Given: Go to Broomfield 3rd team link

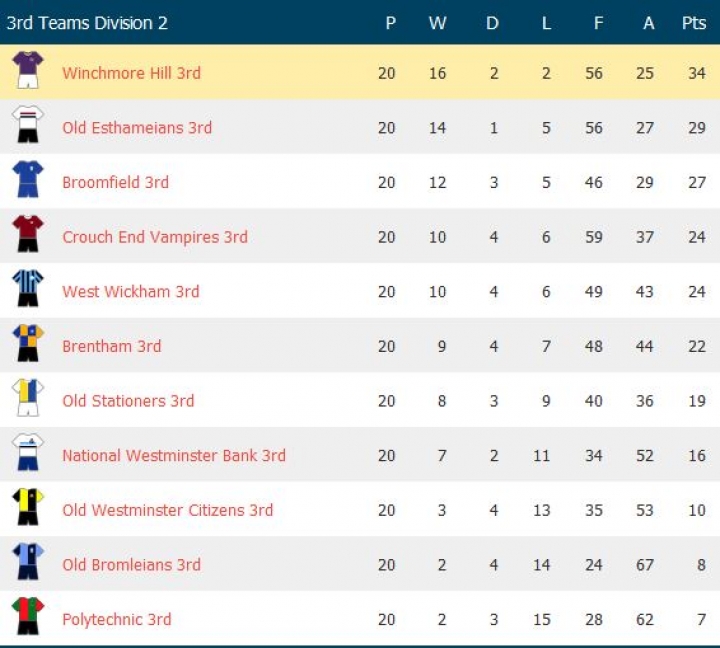Looking at the screenshot, I should (115, 182).
